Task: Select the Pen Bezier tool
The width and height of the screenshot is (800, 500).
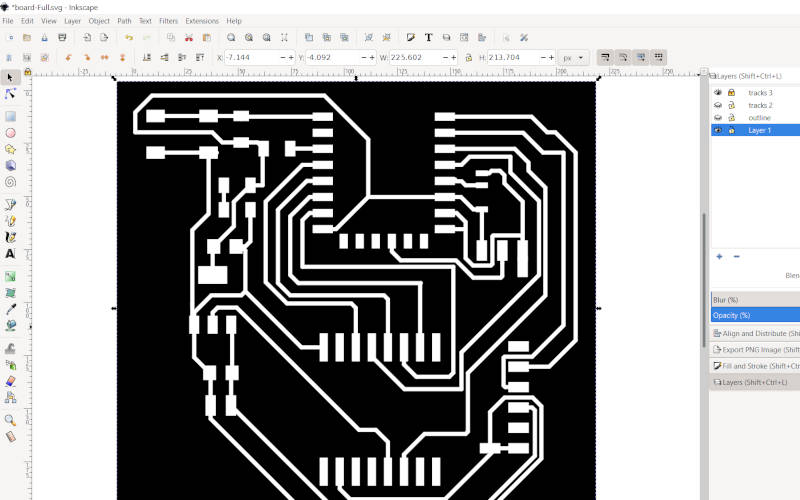Action: tap(10, 204)
